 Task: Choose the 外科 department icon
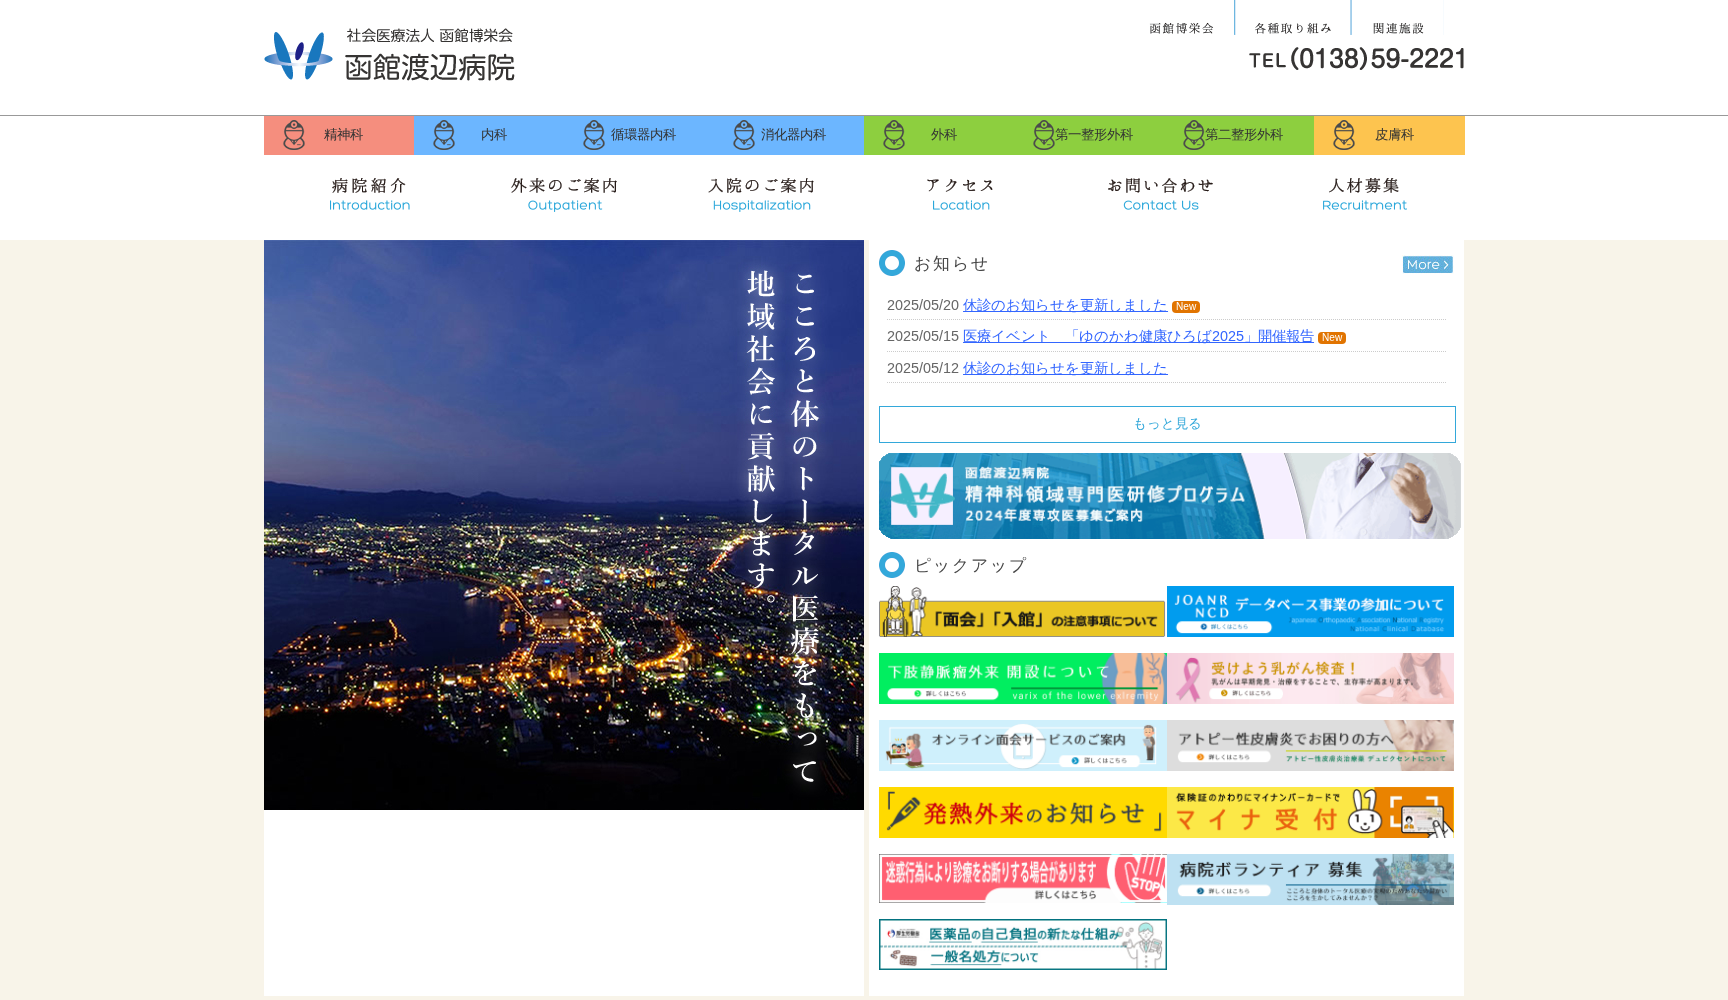(x=894, y=135)
